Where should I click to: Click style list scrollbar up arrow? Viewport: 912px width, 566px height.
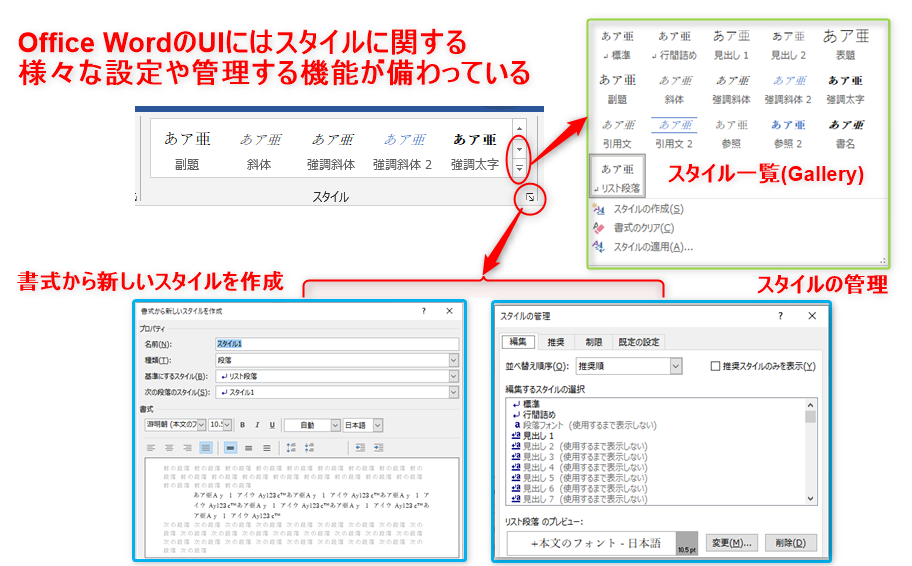click(810, 405)
